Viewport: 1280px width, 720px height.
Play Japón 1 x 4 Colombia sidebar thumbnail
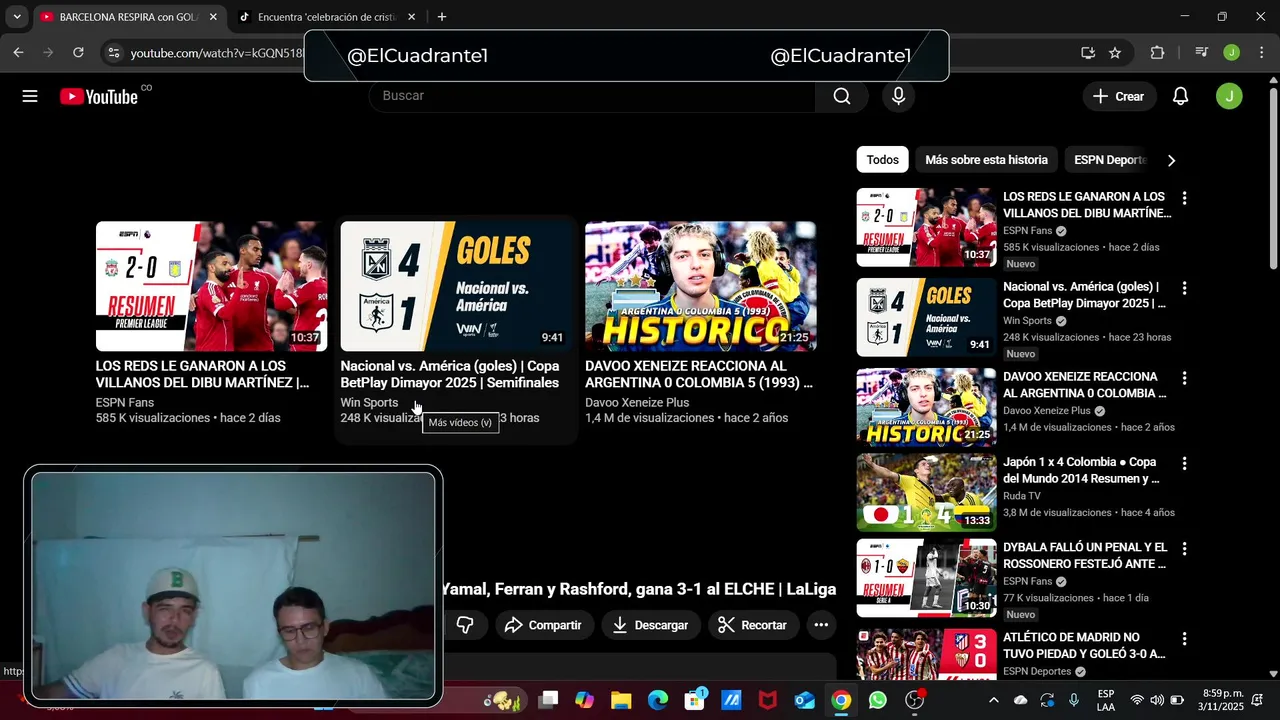(x=926, y=492)
